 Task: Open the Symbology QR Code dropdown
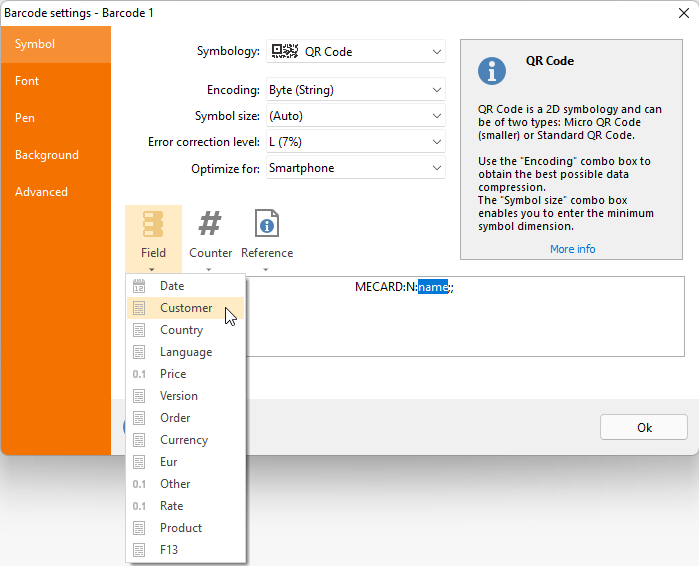tap(356, 52)
